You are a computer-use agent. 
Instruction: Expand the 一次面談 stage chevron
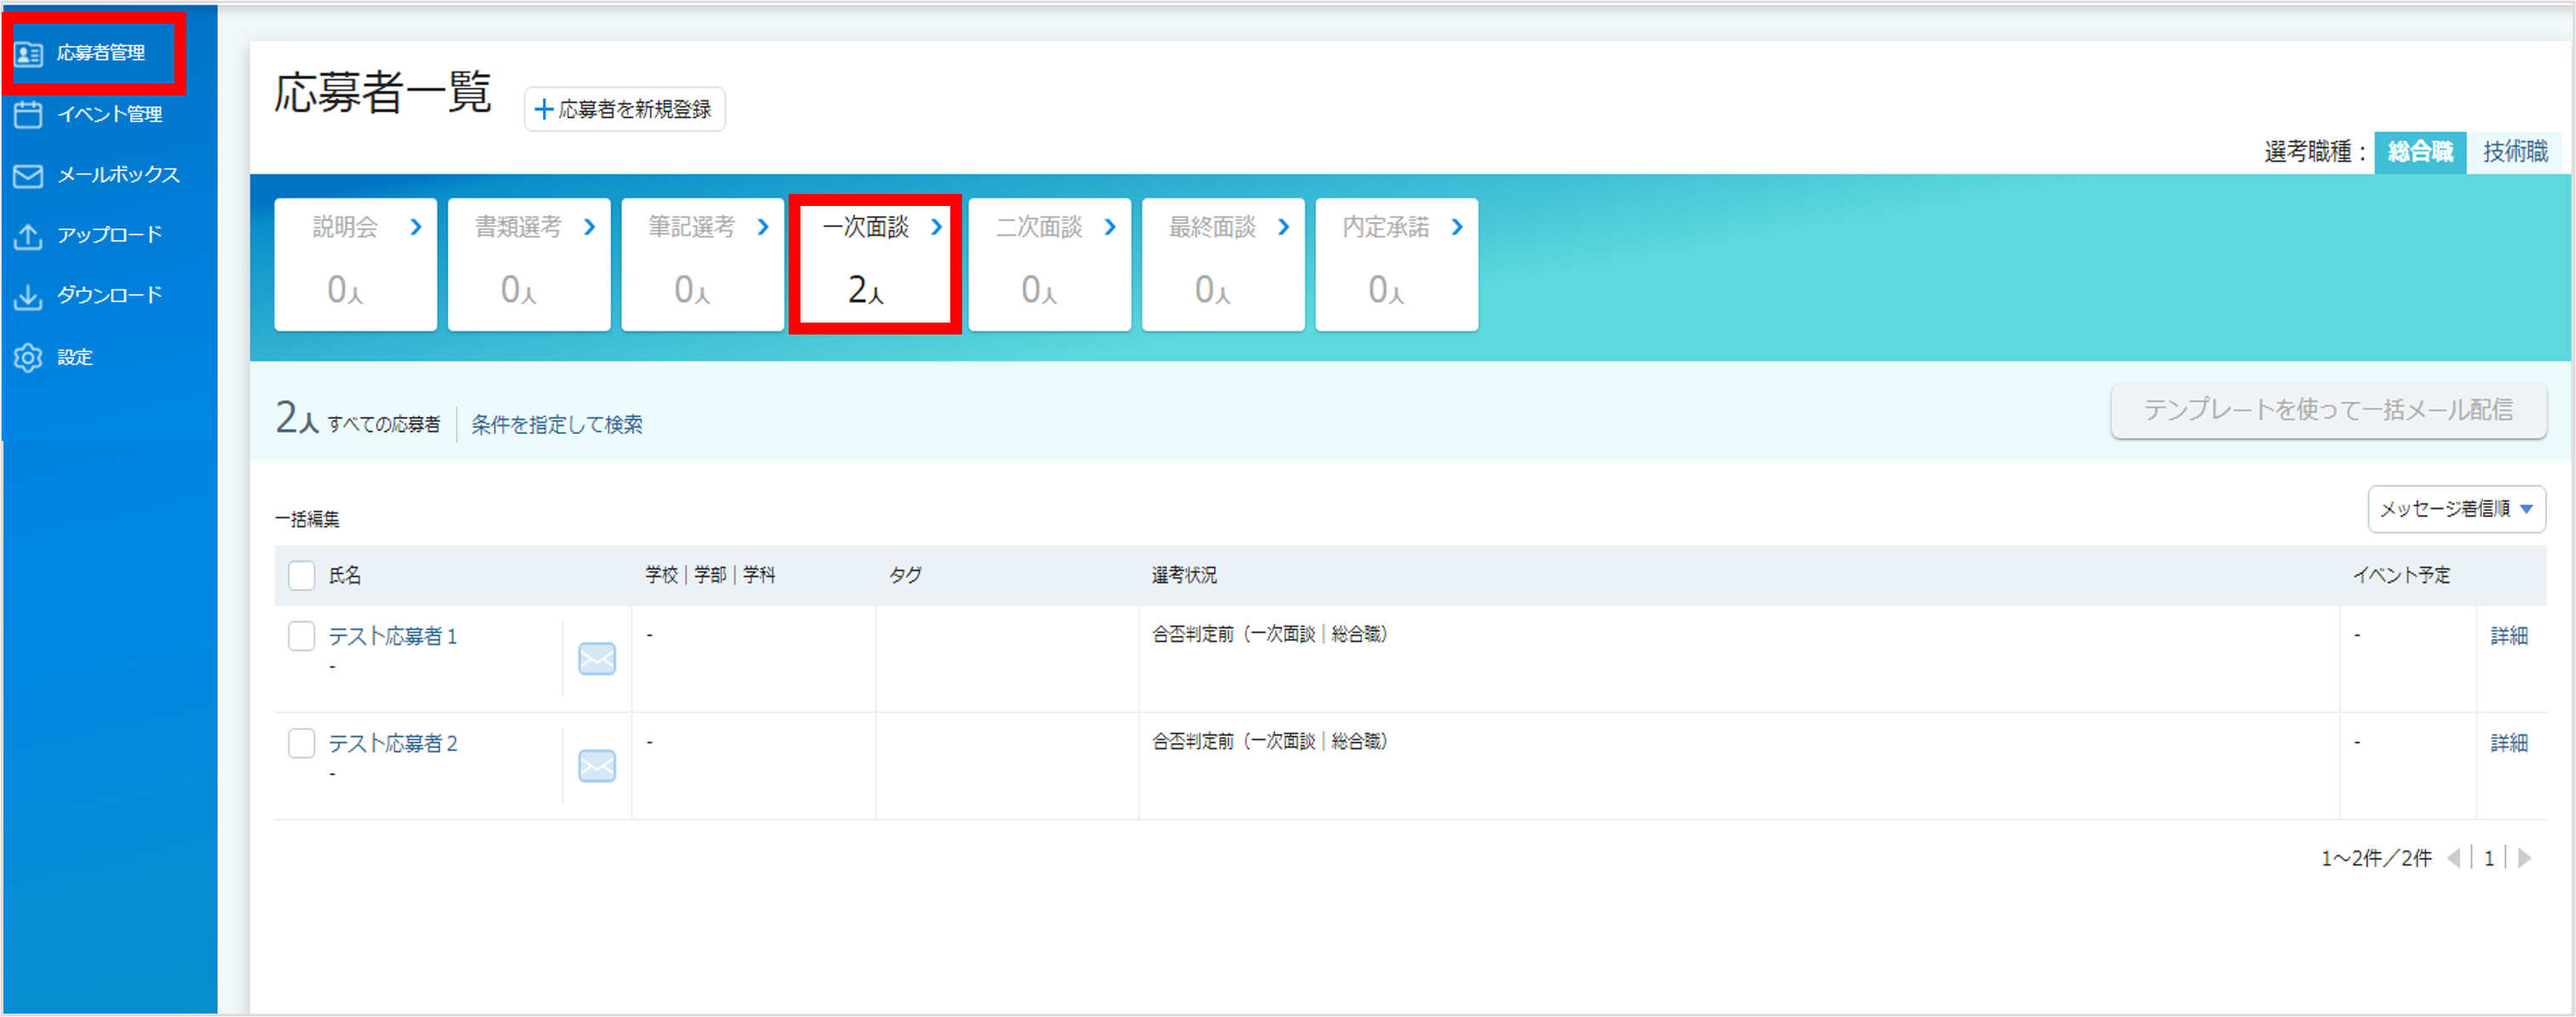[937, 228]
